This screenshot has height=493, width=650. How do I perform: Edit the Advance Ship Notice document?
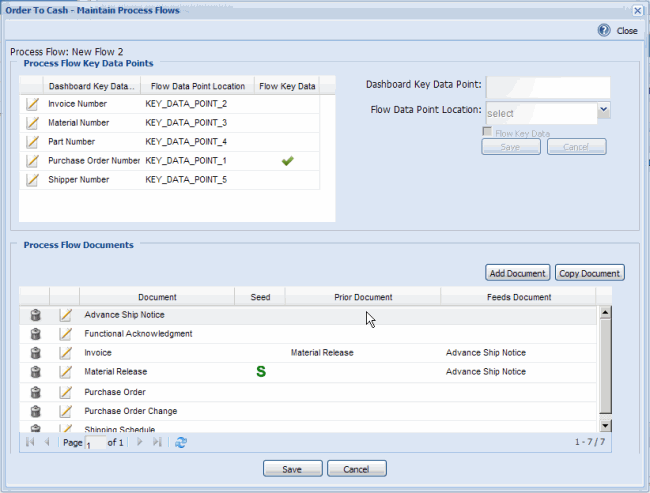pyautogui.click(x=65, y=315)
